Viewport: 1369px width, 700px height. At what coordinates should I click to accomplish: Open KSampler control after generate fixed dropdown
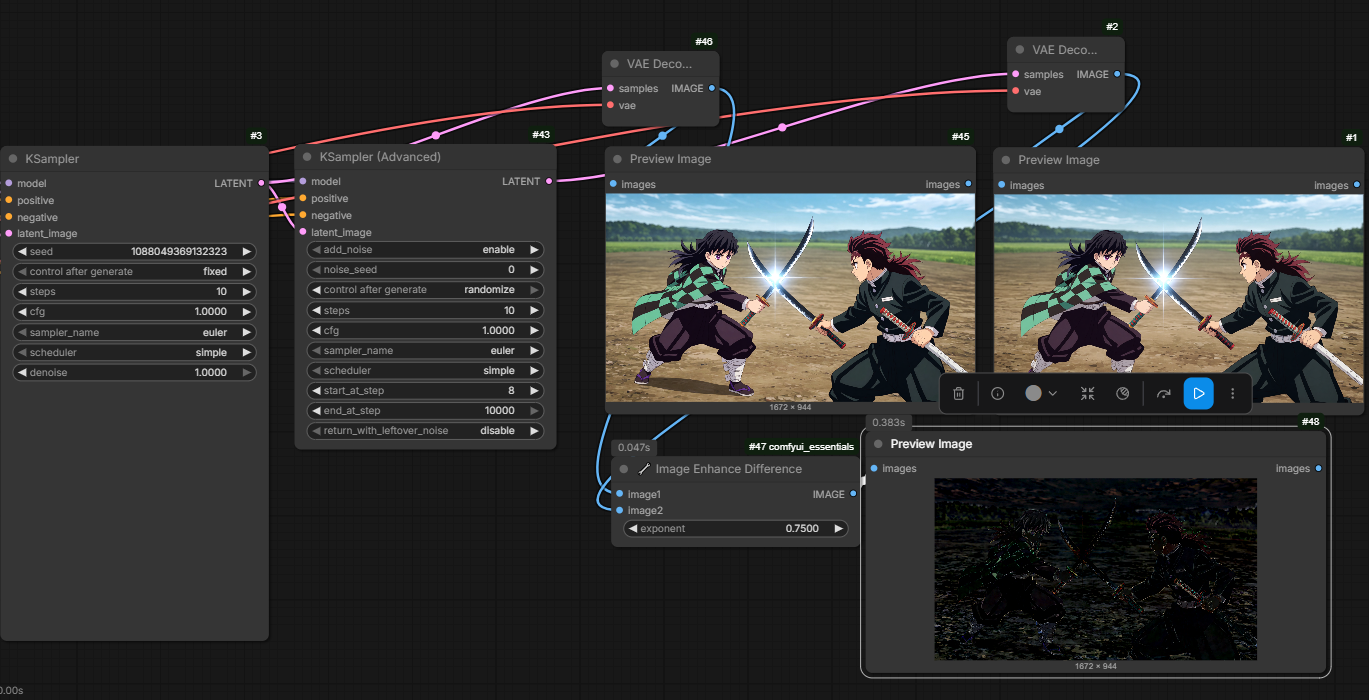[135, 272]
